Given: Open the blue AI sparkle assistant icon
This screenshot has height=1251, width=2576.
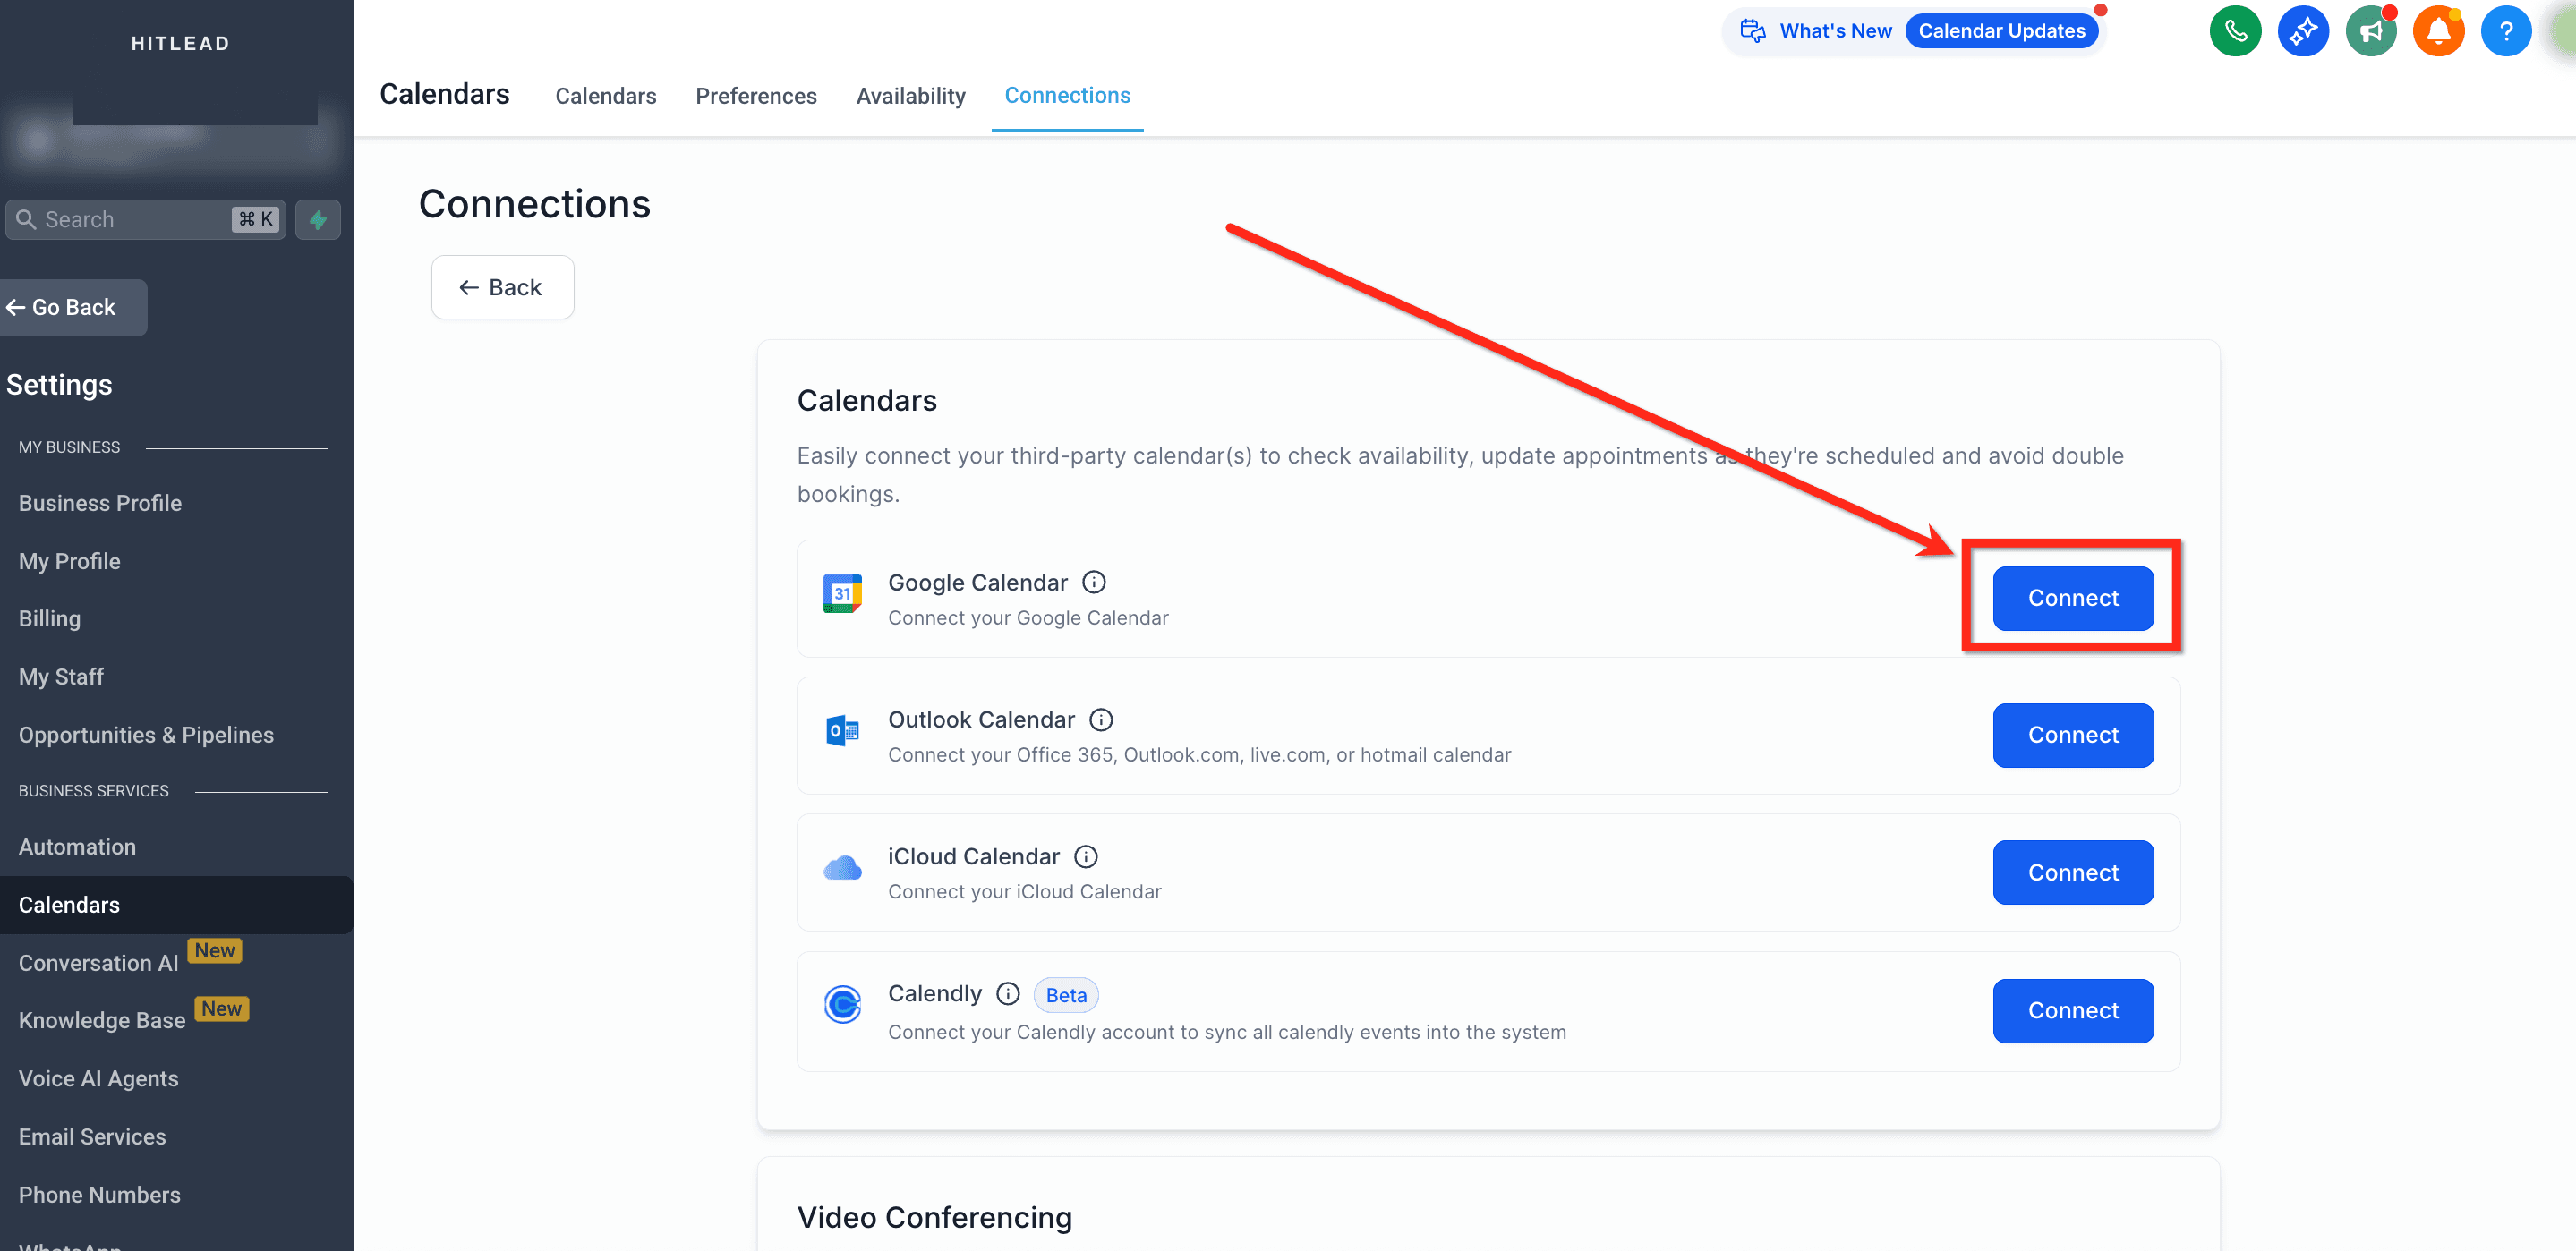Looking at the screenshot, I should pyautogui.click(x=2303, y=31).
